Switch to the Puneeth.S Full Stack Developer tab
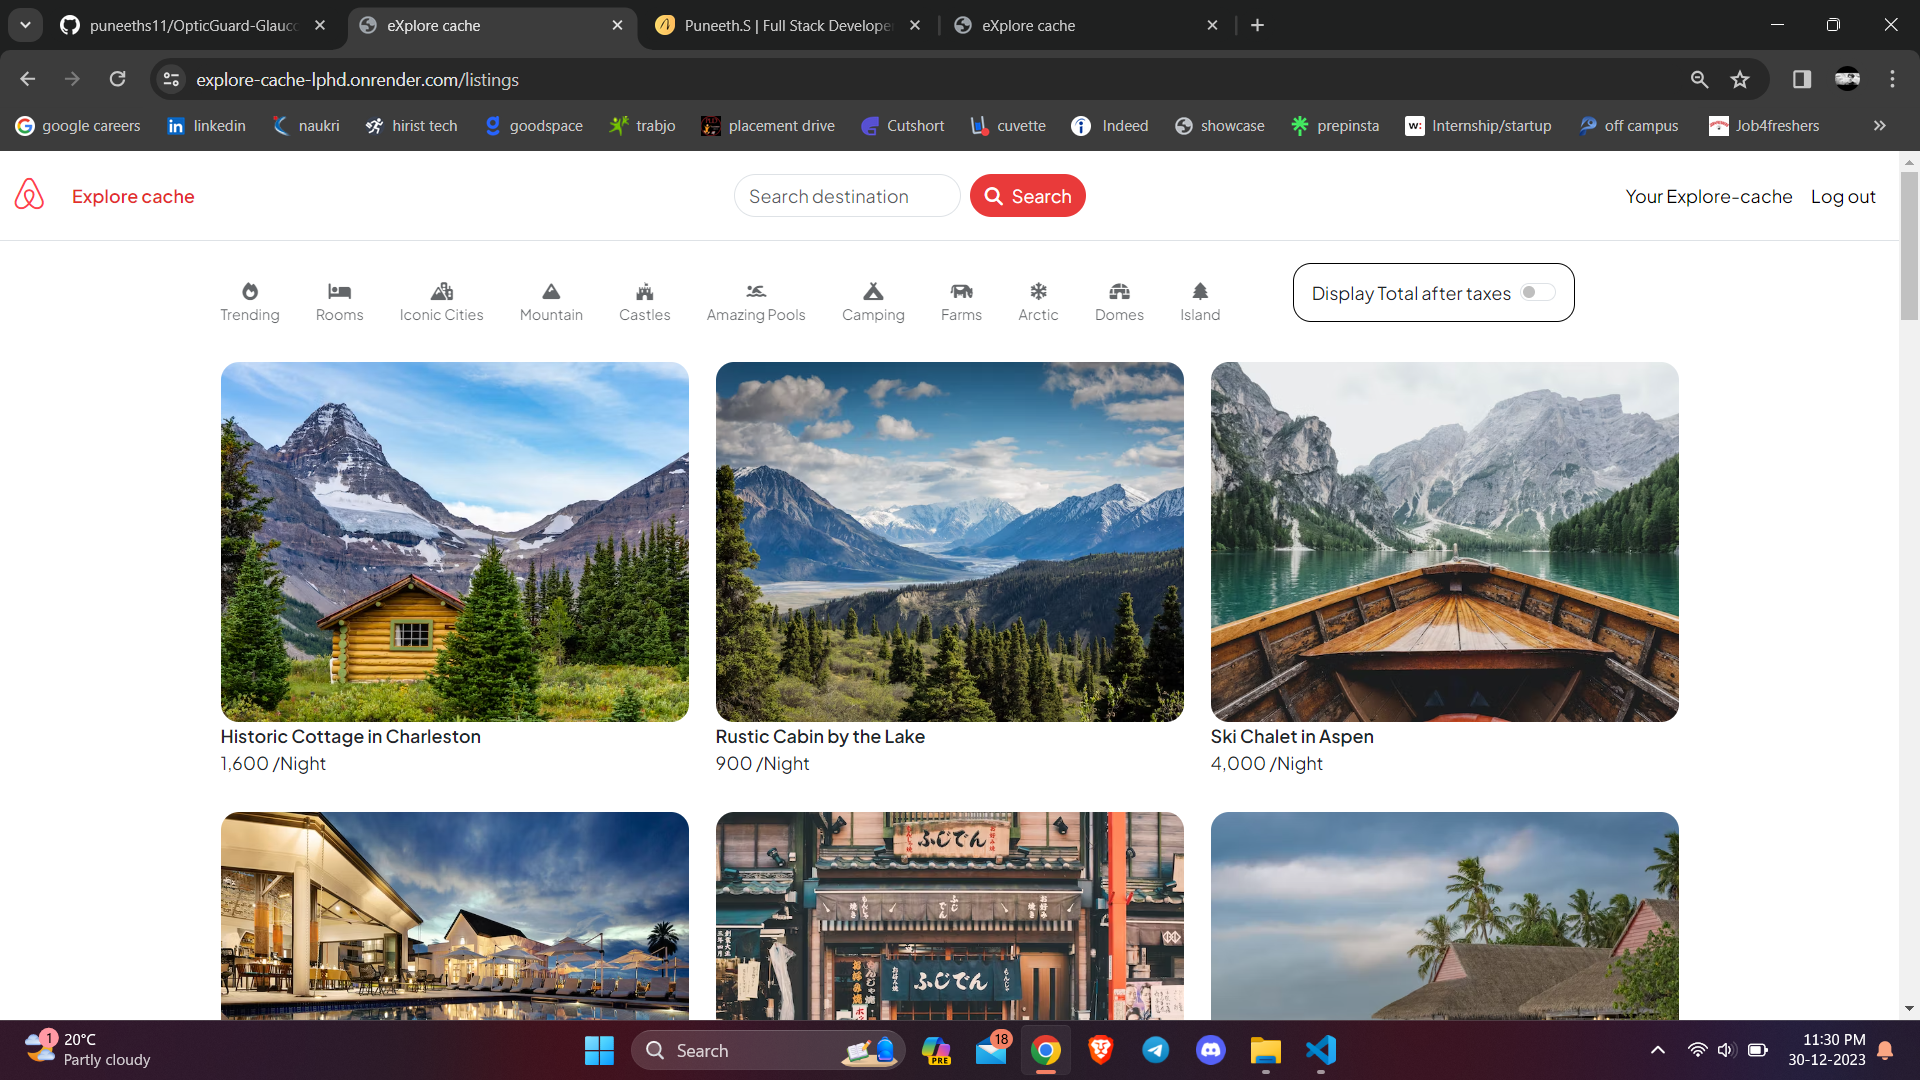1920x1080 pixels. click(x=787, y=25)
